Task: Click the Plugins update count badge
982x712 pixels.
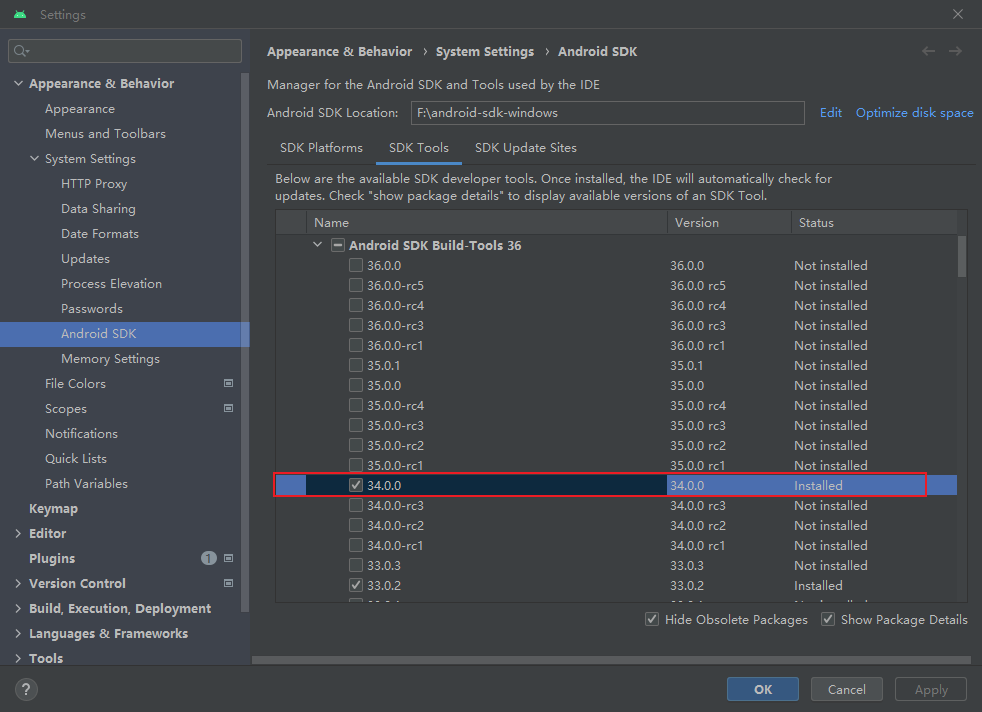Action: pyautogui.click(x=209, y=558)
